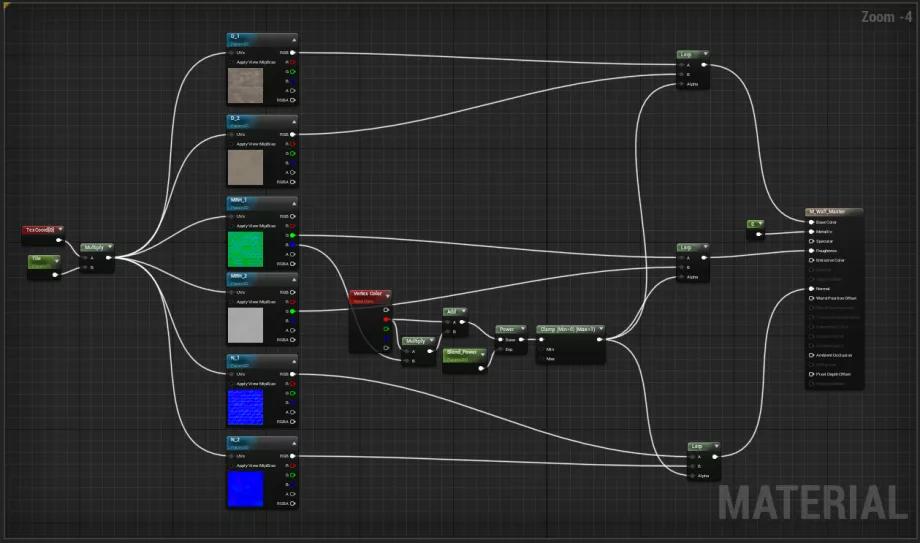This screenshot has width=920, height=543.
Task: Click the Normal input pin on M_Wall_Master
Action: tap(811, 289)
